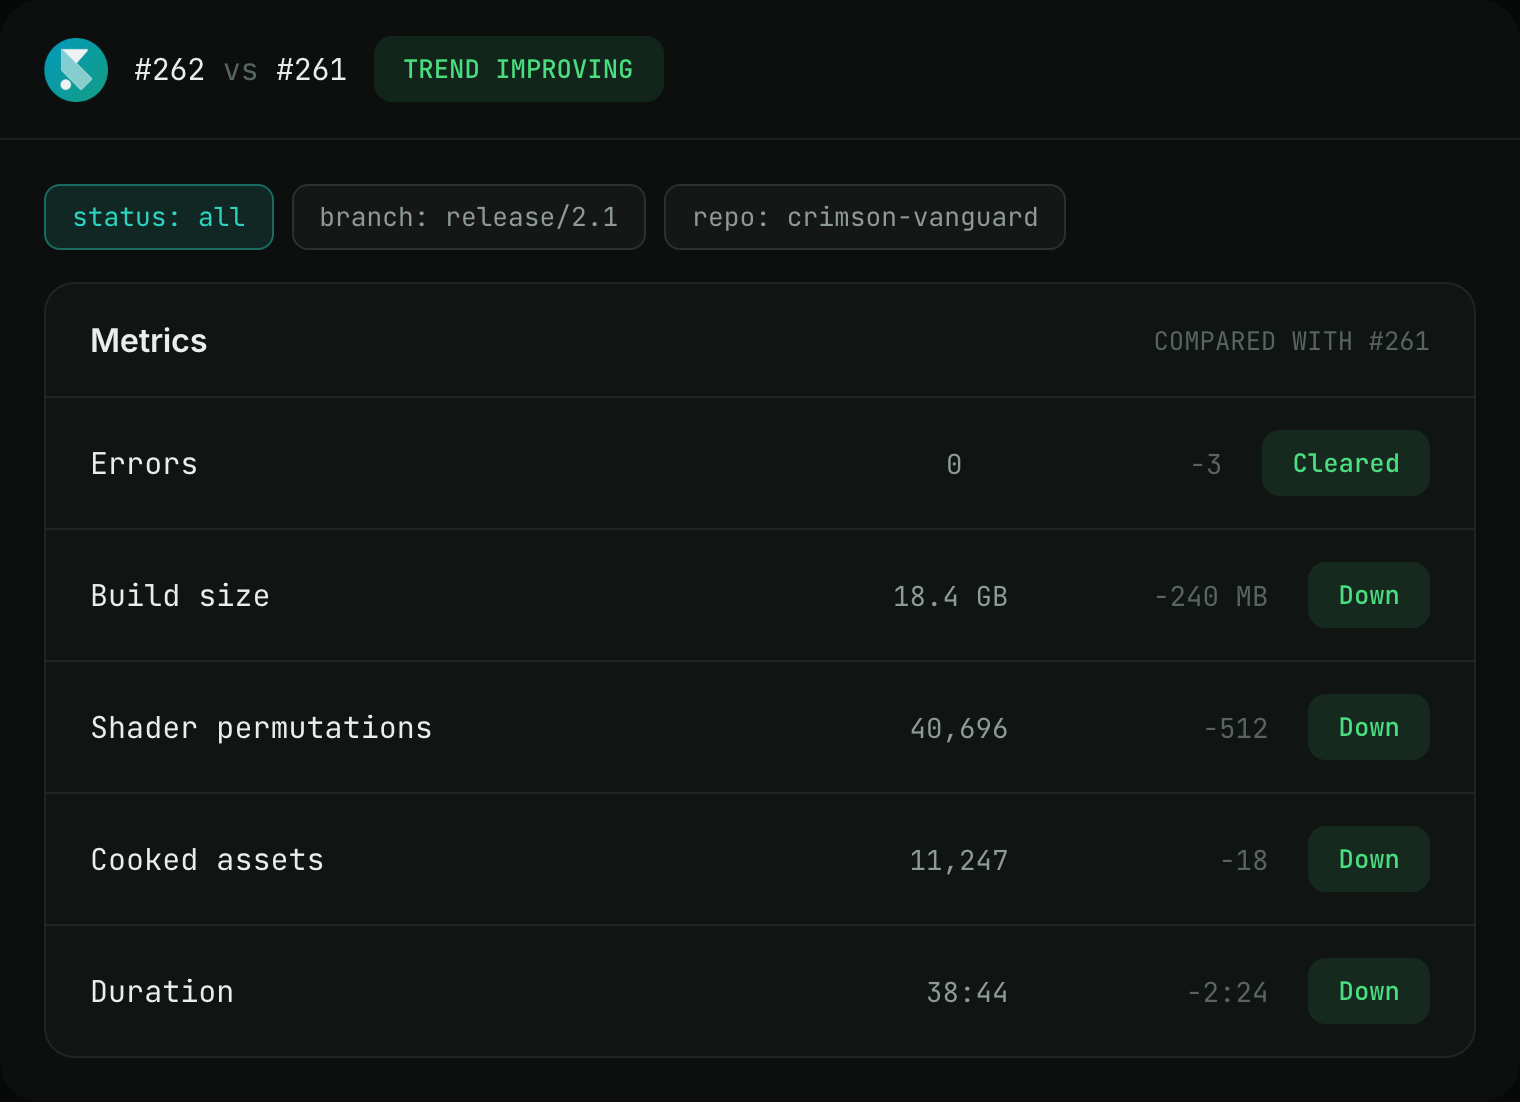Click the TREND IMPROVING badge

519,69
